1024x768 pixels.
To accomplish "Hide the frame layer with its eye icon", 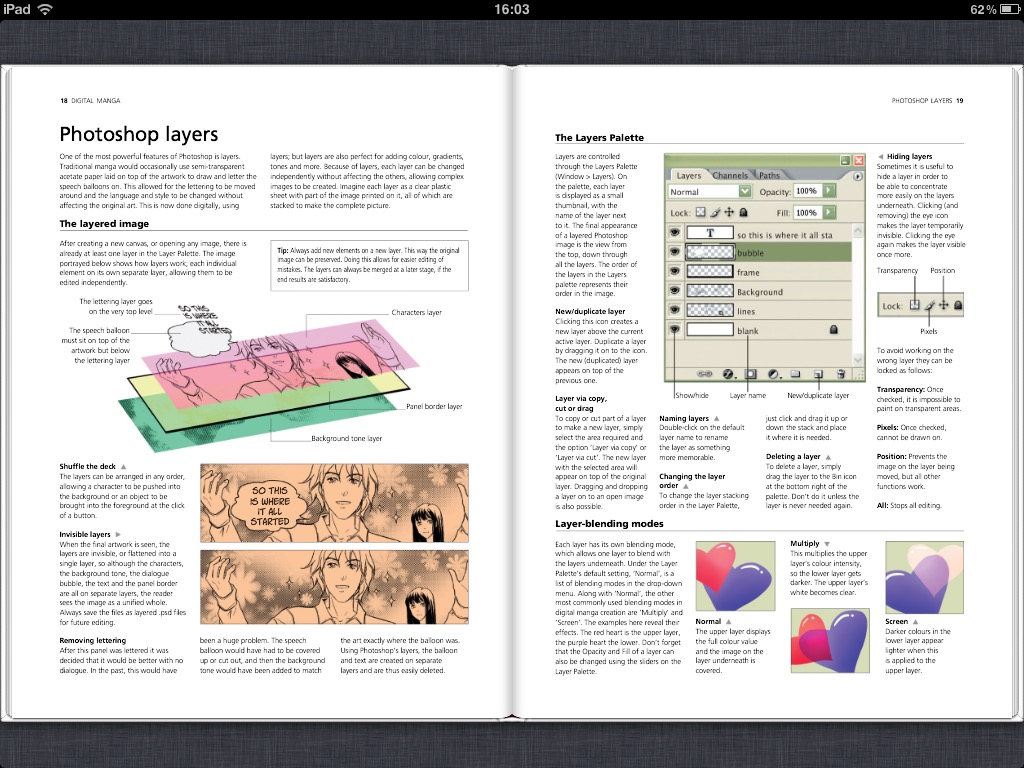I will (675, 272).
